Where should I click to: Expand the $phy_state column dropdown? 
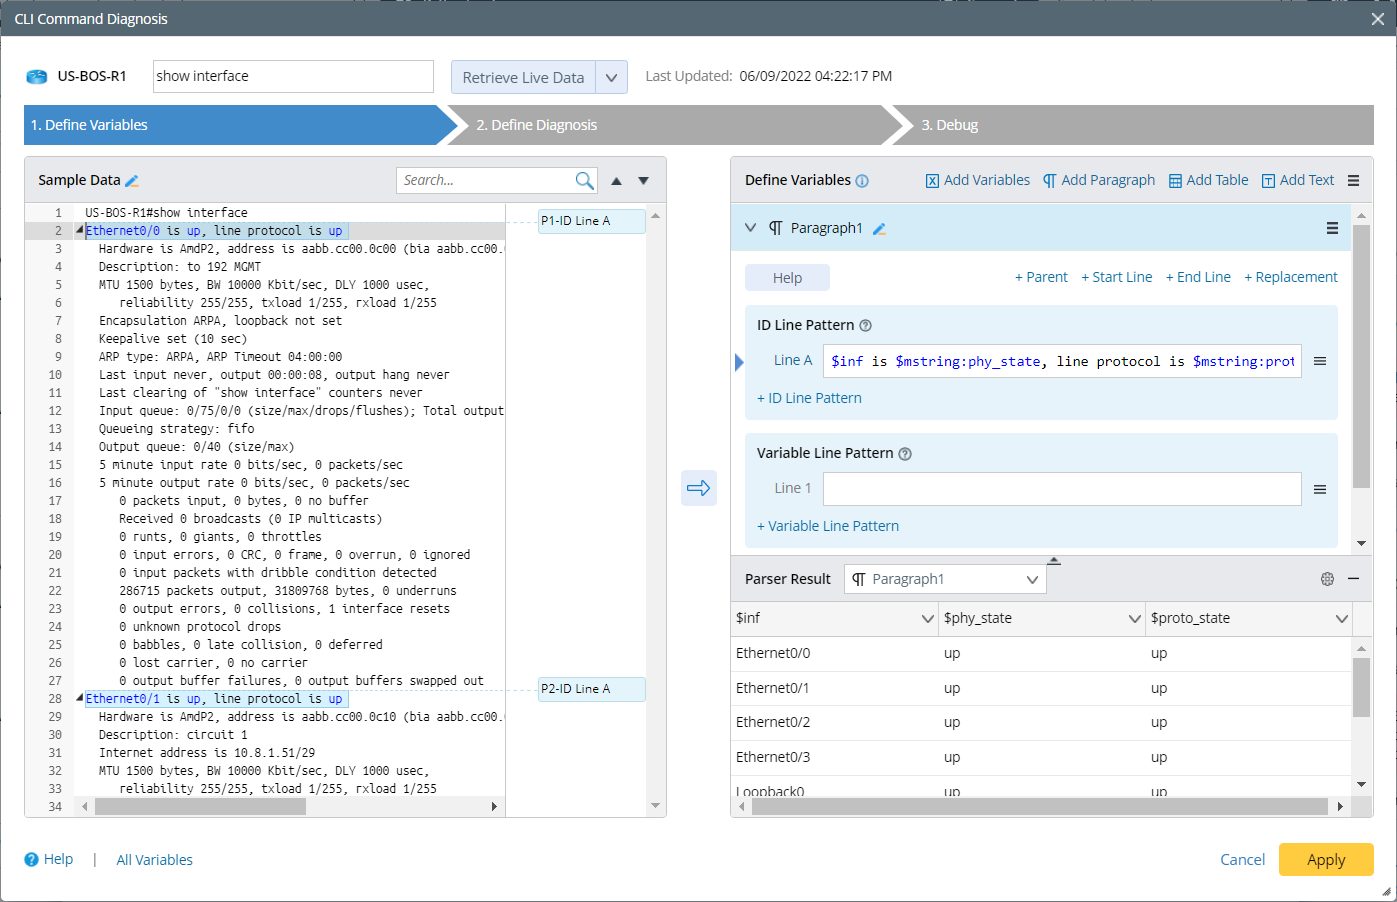pyautogui.click(x=1134, y=619)
